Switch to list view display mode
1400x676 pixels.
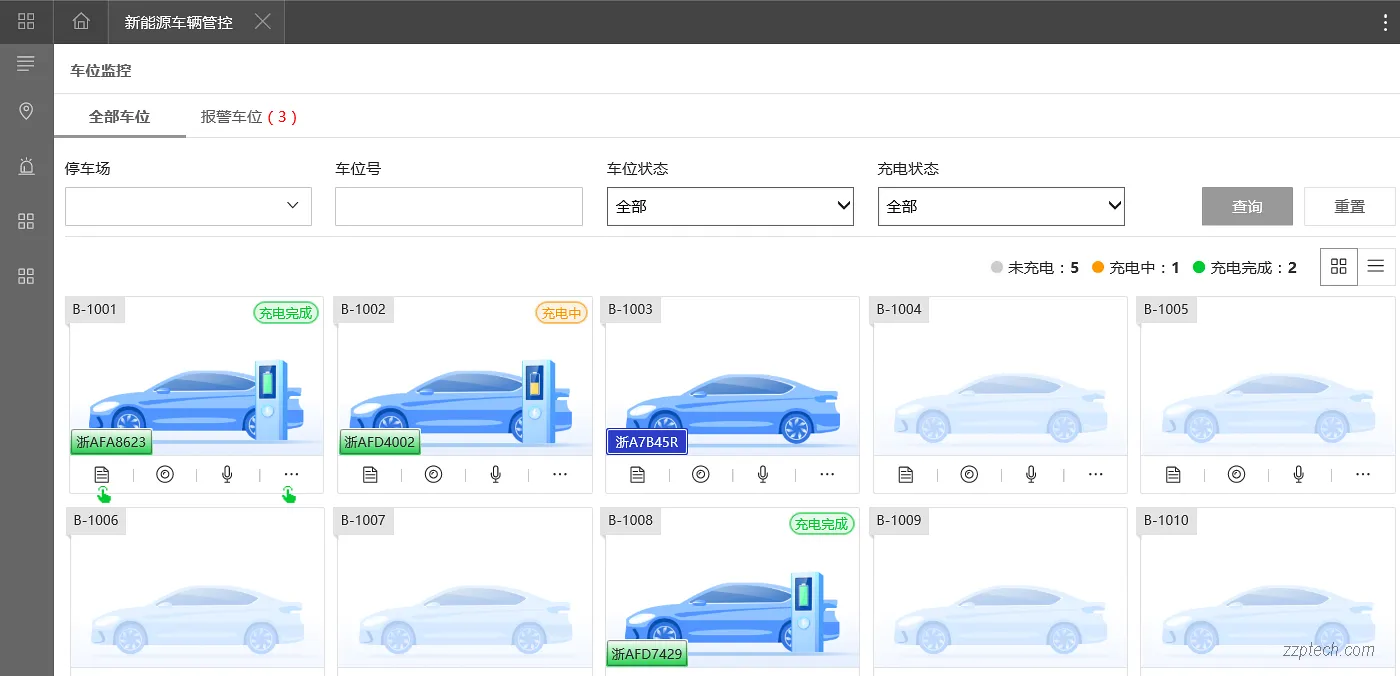coord(1376,267)
